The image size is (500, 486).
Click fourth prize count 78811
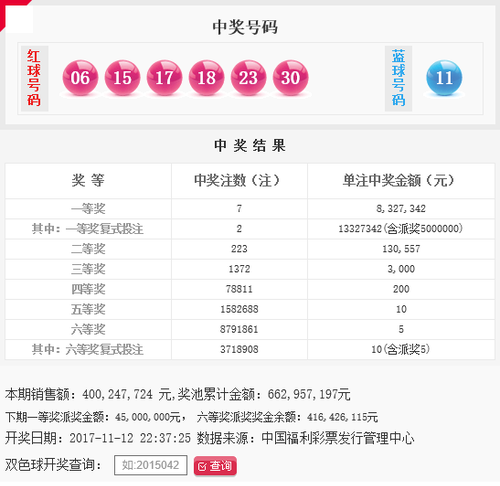coord(239,289)
